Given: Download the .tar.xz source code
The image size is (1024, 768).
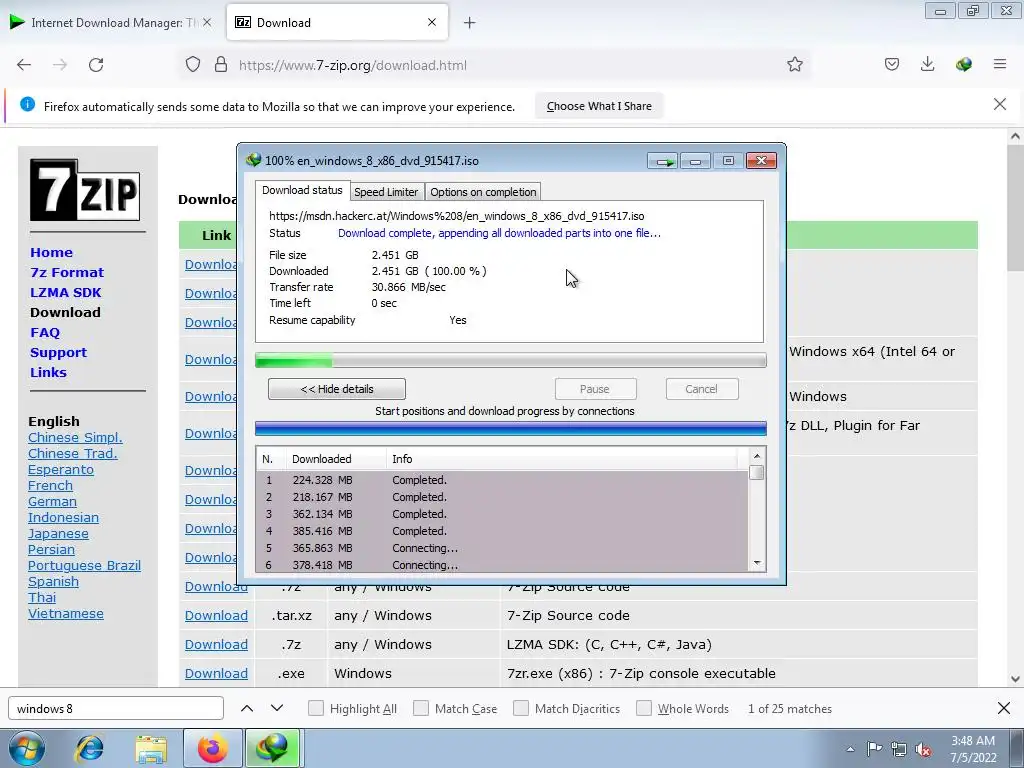Looking at the screenshot, I should [x=216, y=615].
